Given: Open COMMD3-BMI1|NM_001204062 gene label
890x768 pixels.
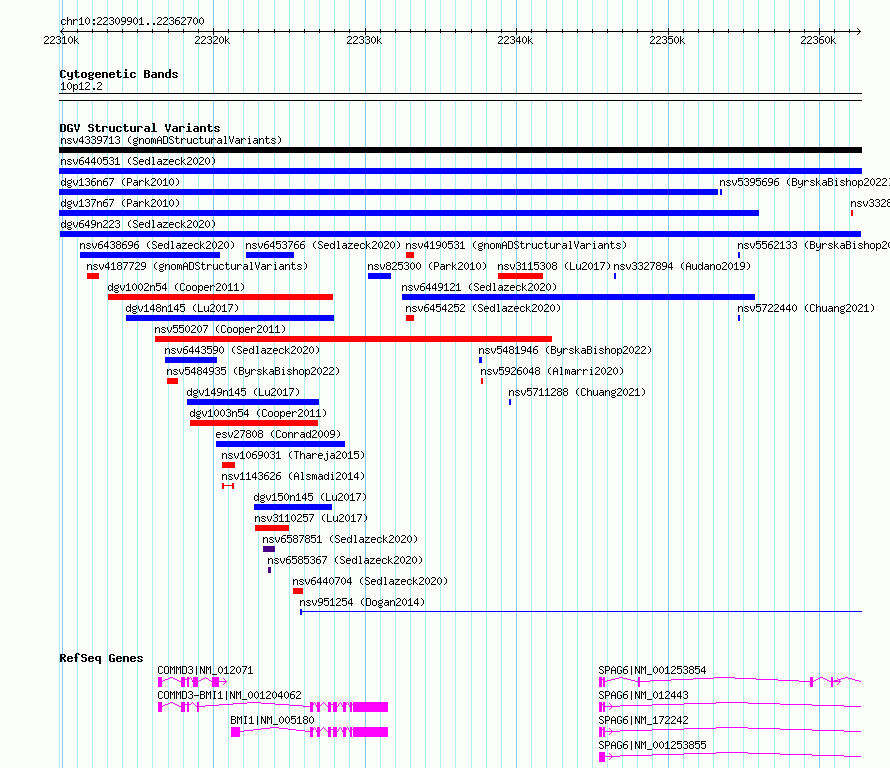Looking at the screenshot, I should click(x=229, y=695).
